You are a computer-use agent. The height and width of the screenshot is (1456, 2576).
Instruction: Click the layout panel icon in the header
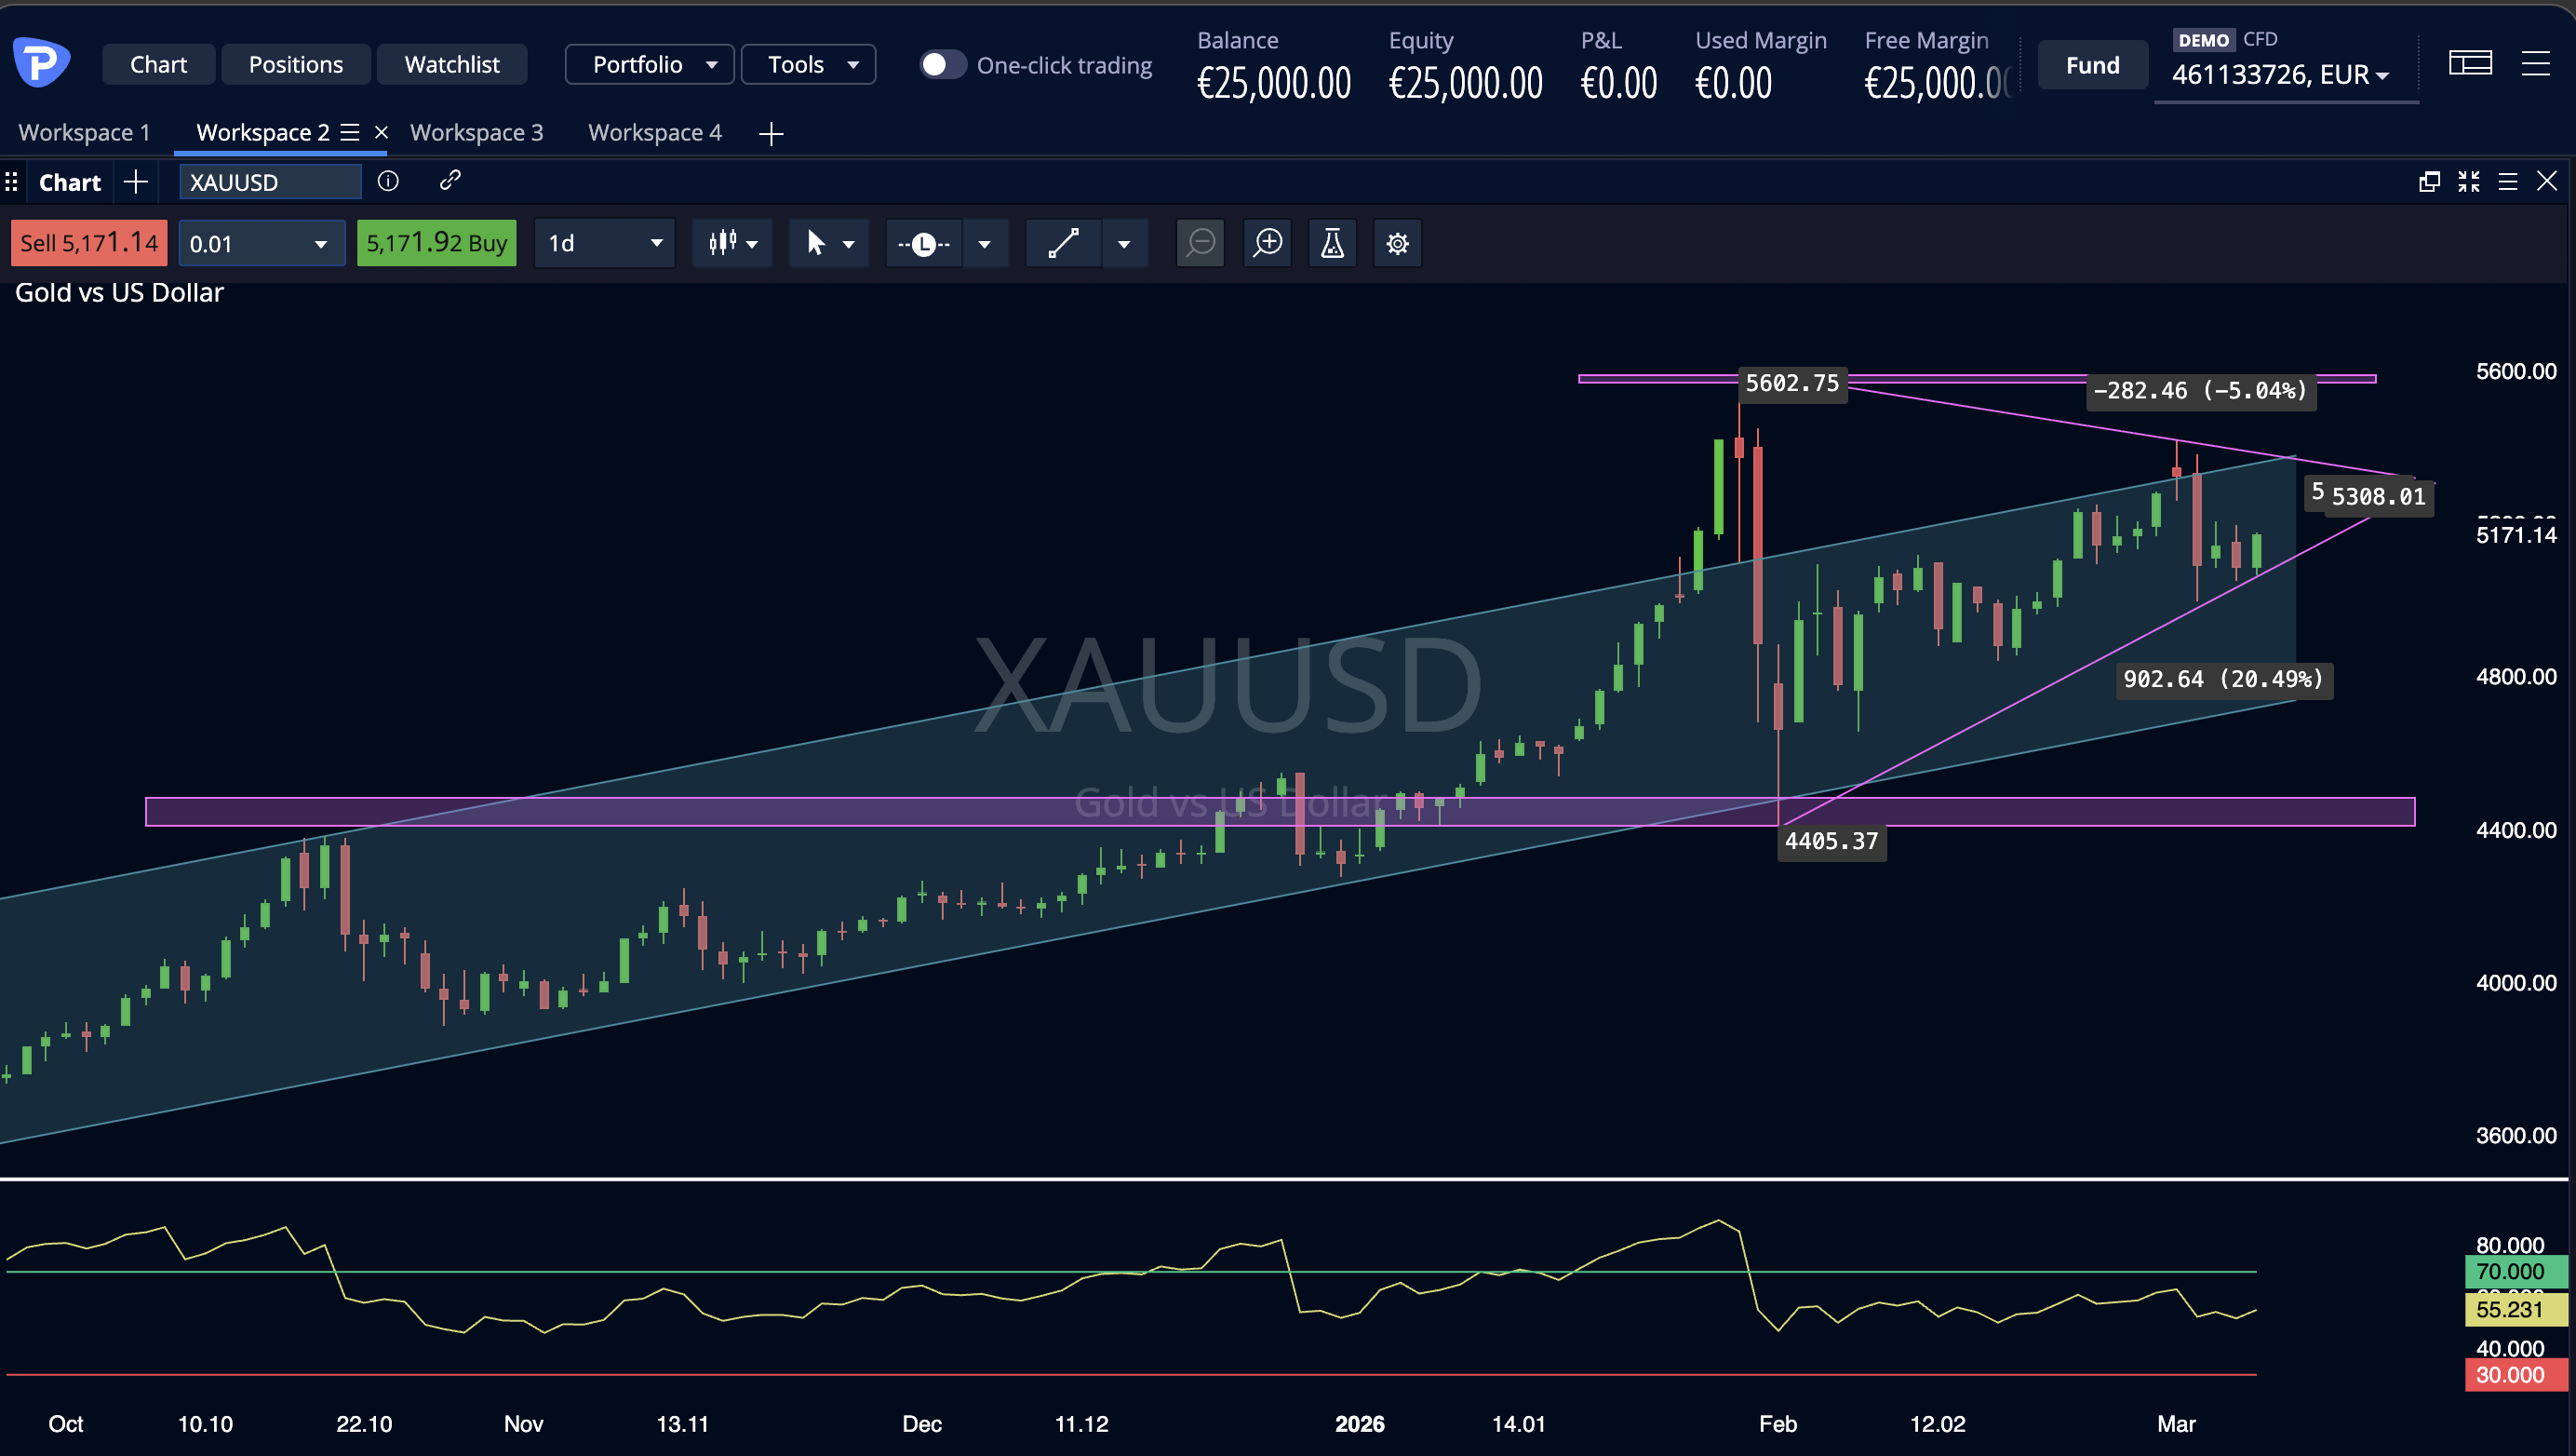pos(2469,64)
